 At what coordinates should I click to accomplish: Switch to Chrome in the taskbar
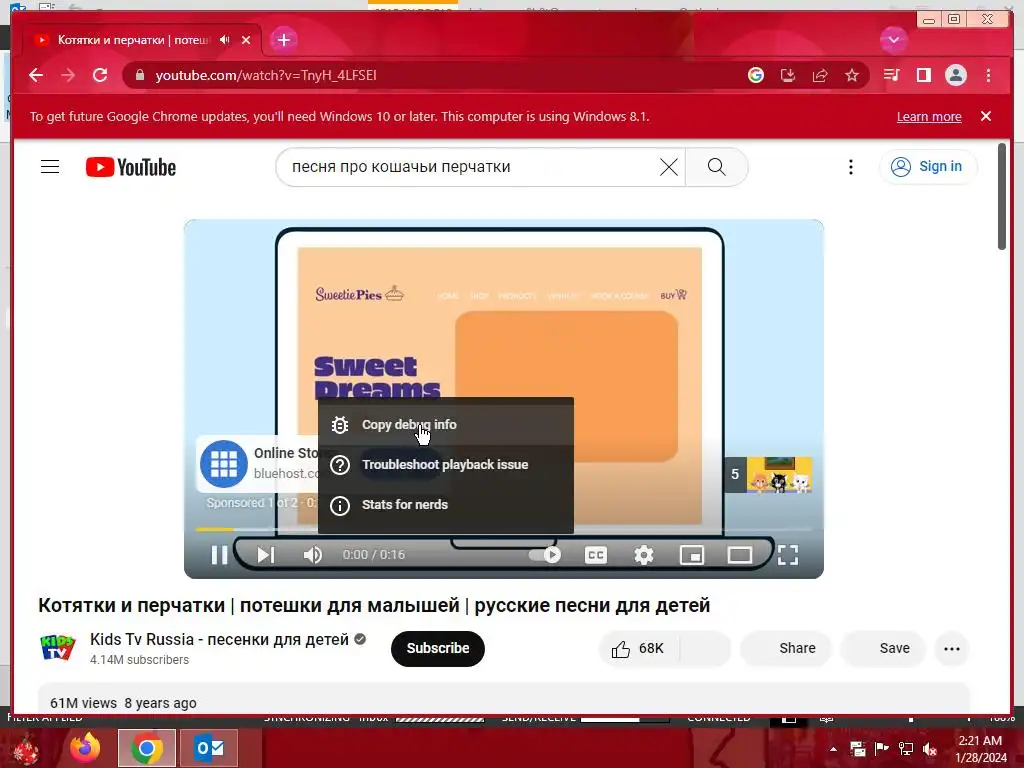click(x=146, y=748)
